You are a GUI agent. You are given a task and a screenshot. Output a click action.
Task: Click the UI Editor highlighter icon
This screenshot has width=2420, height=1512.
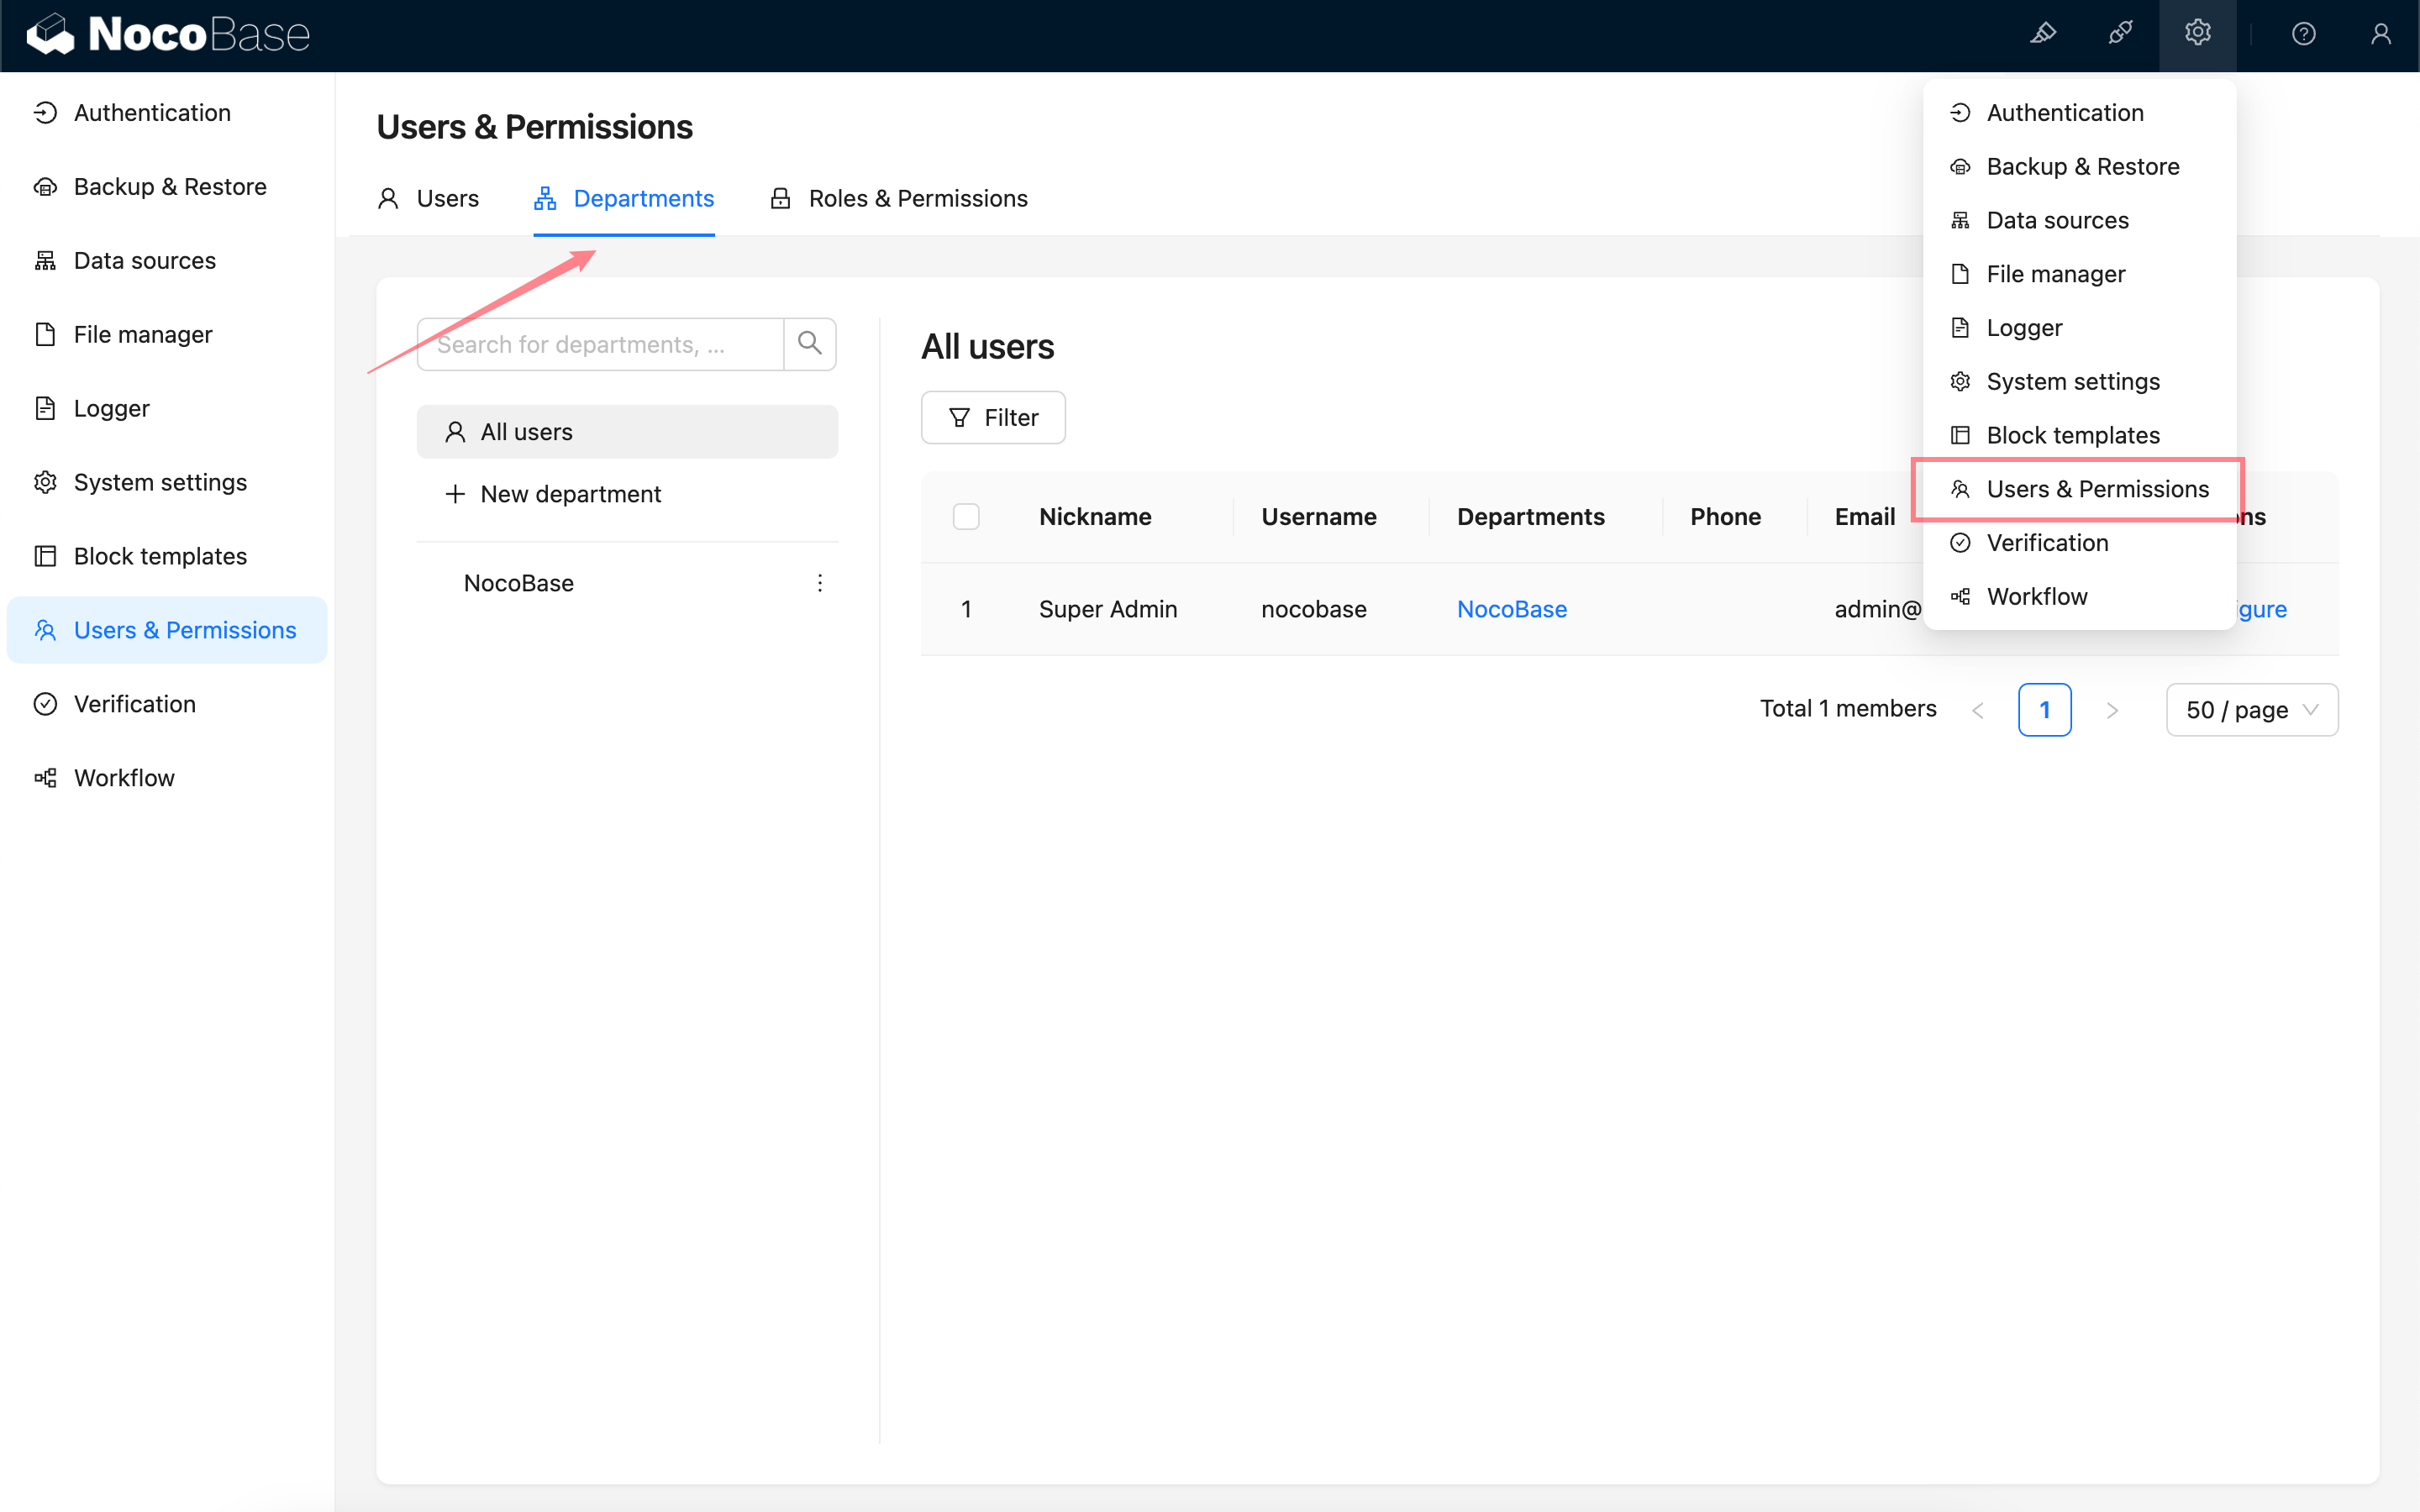pyautogui.click(x=2042, y=34)
